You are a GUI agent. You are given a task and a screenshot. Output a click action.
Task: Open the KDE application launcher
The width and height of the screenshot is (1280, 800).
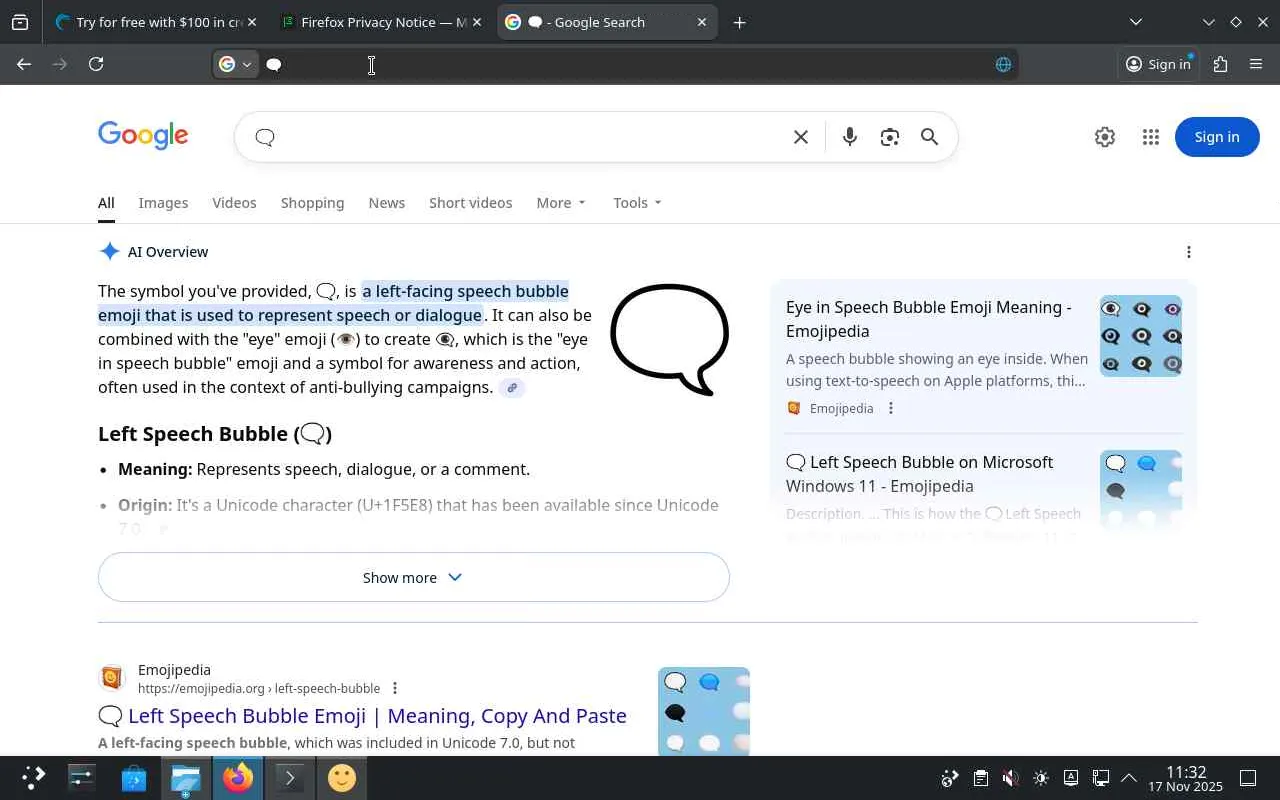(x=33, y=778)
